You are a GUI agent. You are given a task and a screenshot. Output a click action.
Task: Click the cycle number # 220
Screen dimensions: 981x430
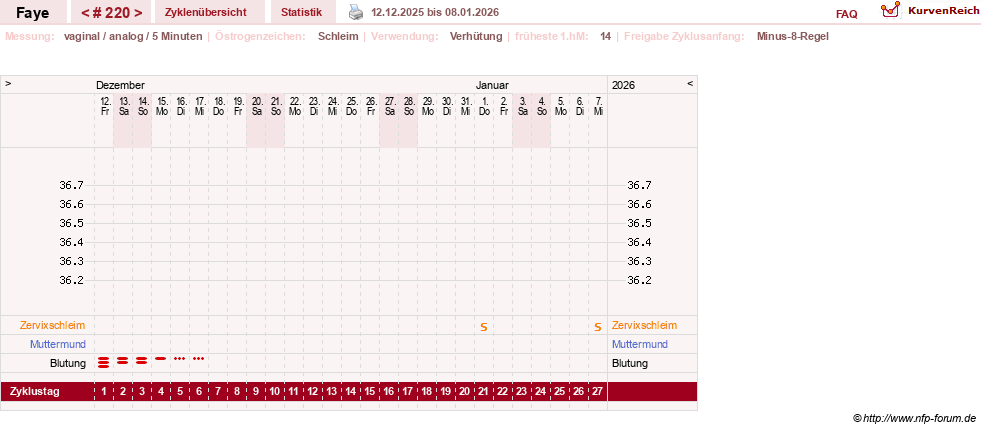(111, 13)
